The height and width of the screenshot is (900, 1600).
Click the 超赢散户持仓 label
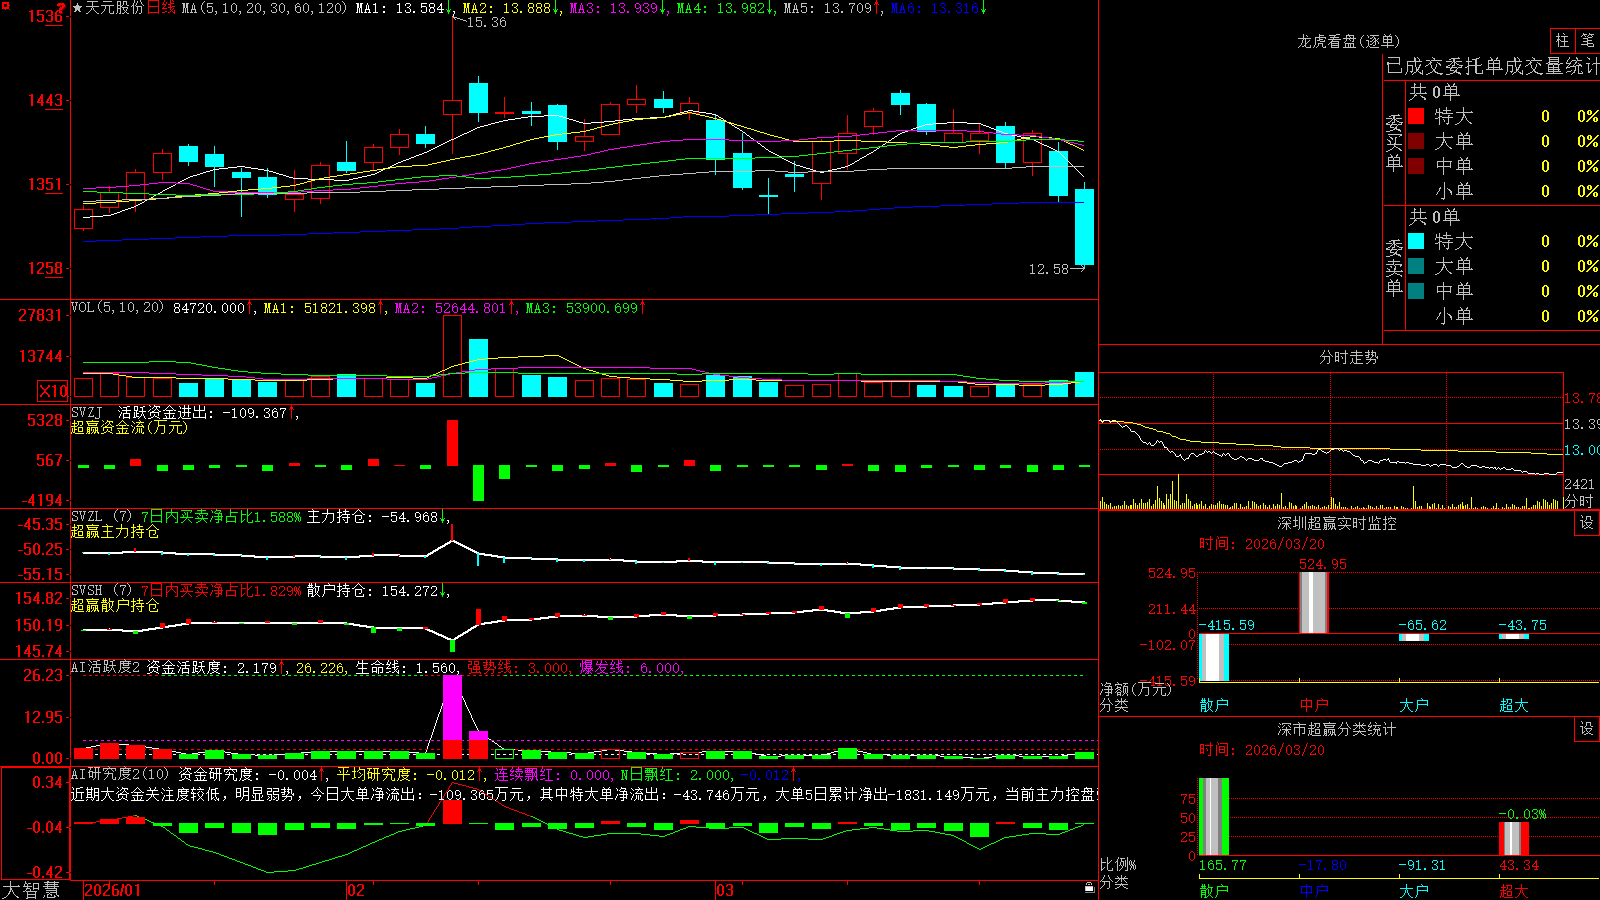pos(115,605)
